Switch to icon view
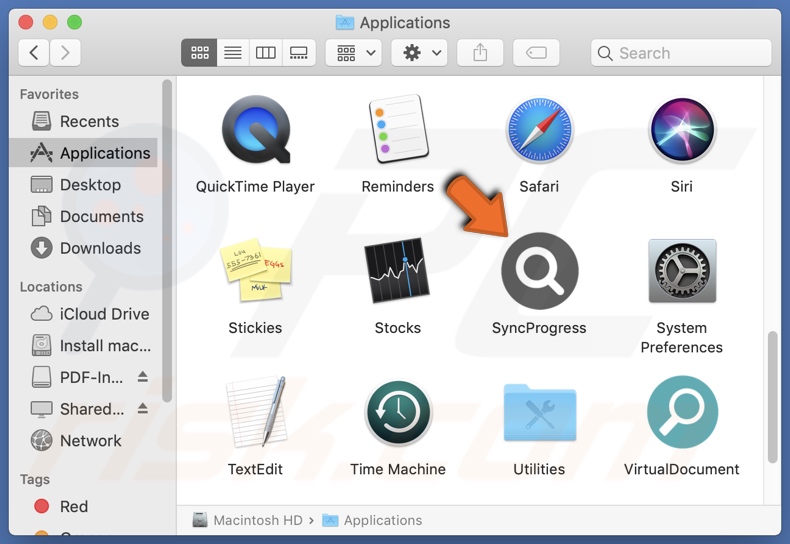The image size is (790, 544). 200,52
